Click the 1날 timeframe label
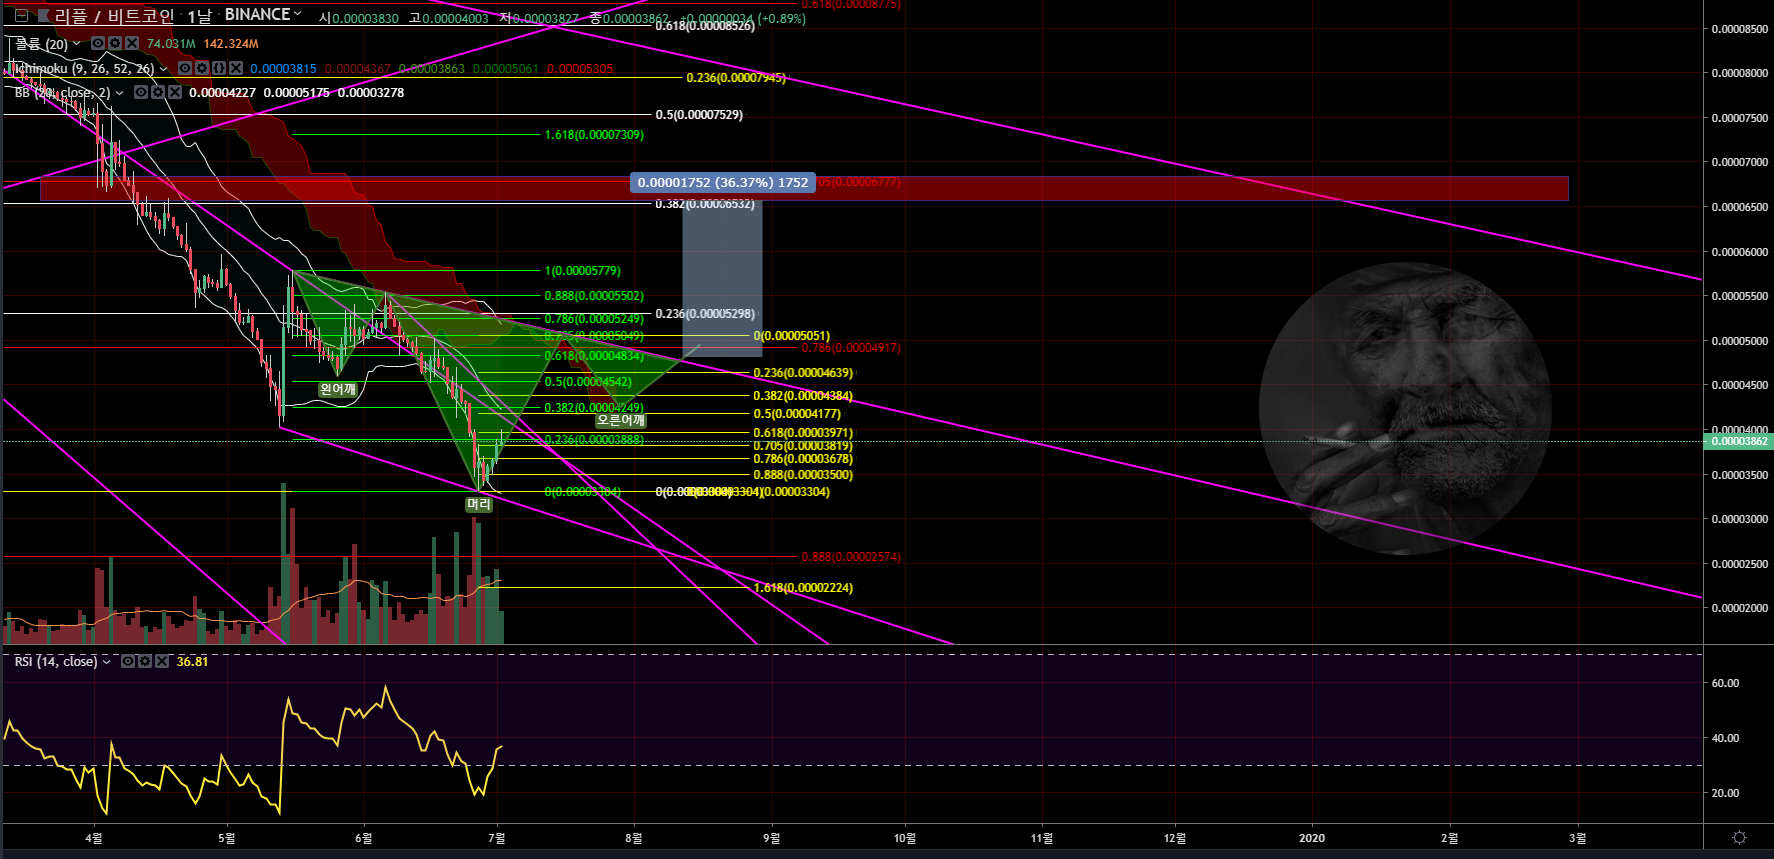 [x=199, y=16]
